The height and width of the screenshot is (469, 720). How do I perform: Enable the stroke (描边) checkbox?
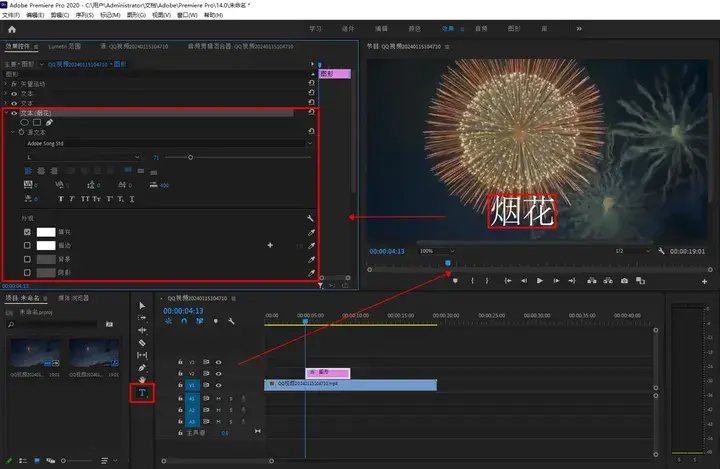[27, 245]
